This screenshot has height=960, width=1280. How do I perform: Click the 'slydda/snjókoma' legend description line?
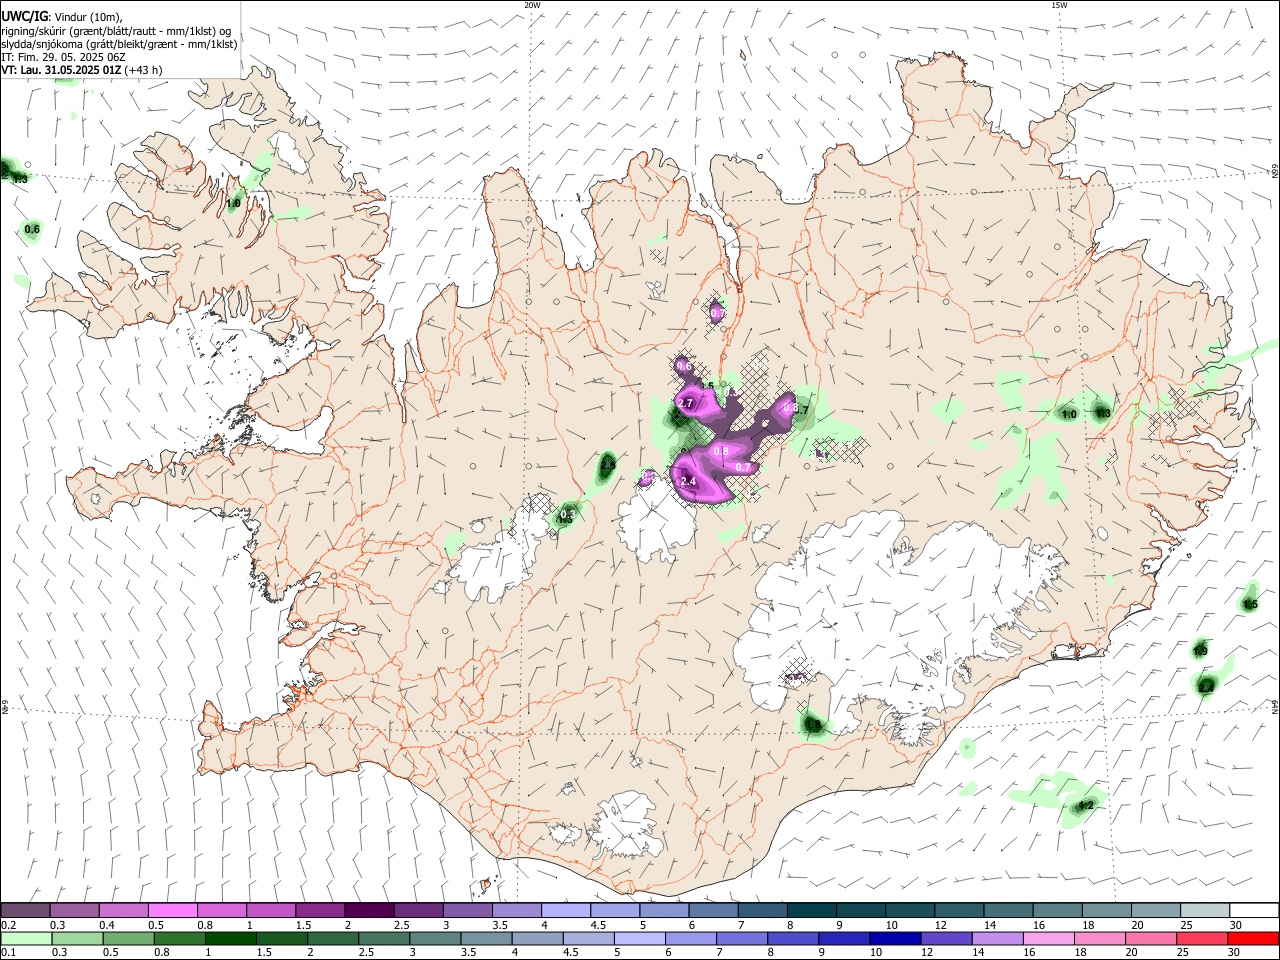tap(119, 44)
